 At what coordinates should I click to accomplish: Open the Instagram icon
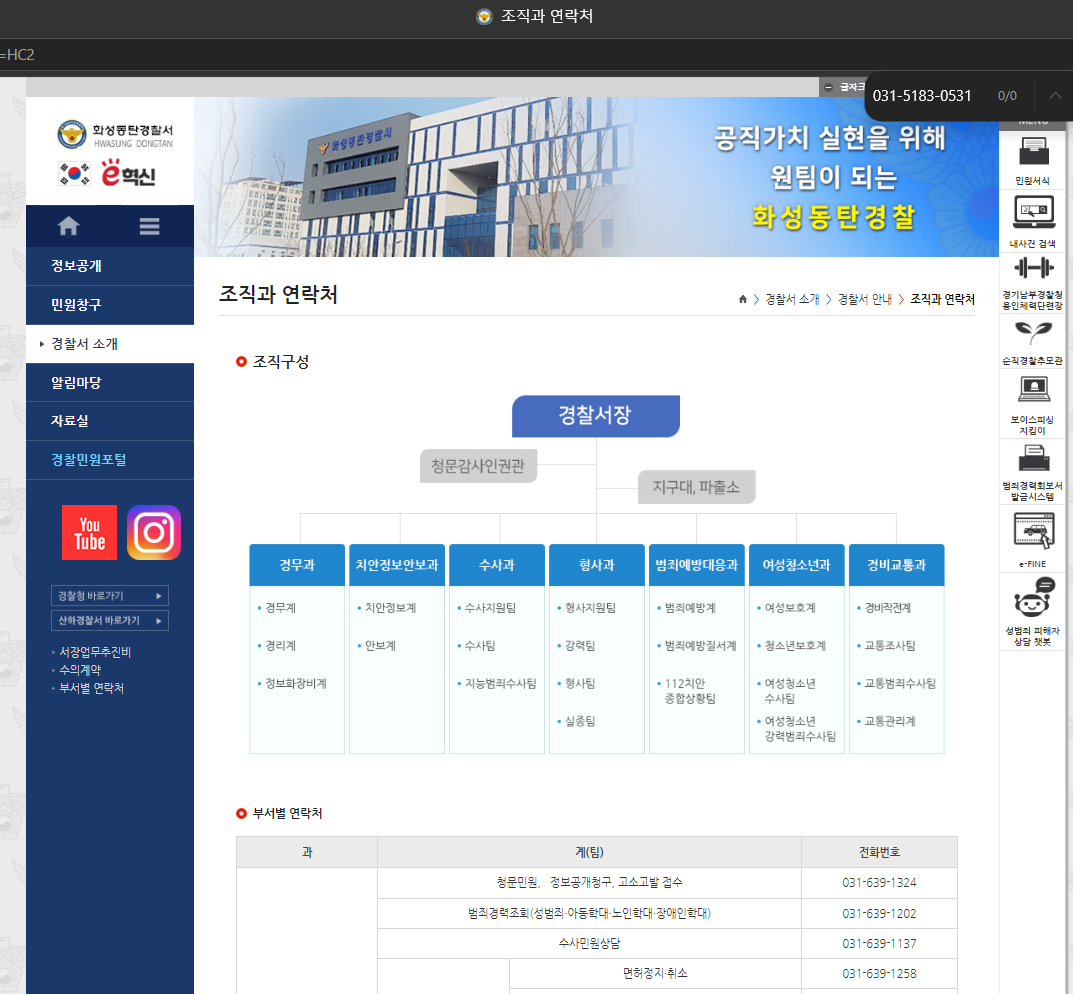(x=154, y=532)
